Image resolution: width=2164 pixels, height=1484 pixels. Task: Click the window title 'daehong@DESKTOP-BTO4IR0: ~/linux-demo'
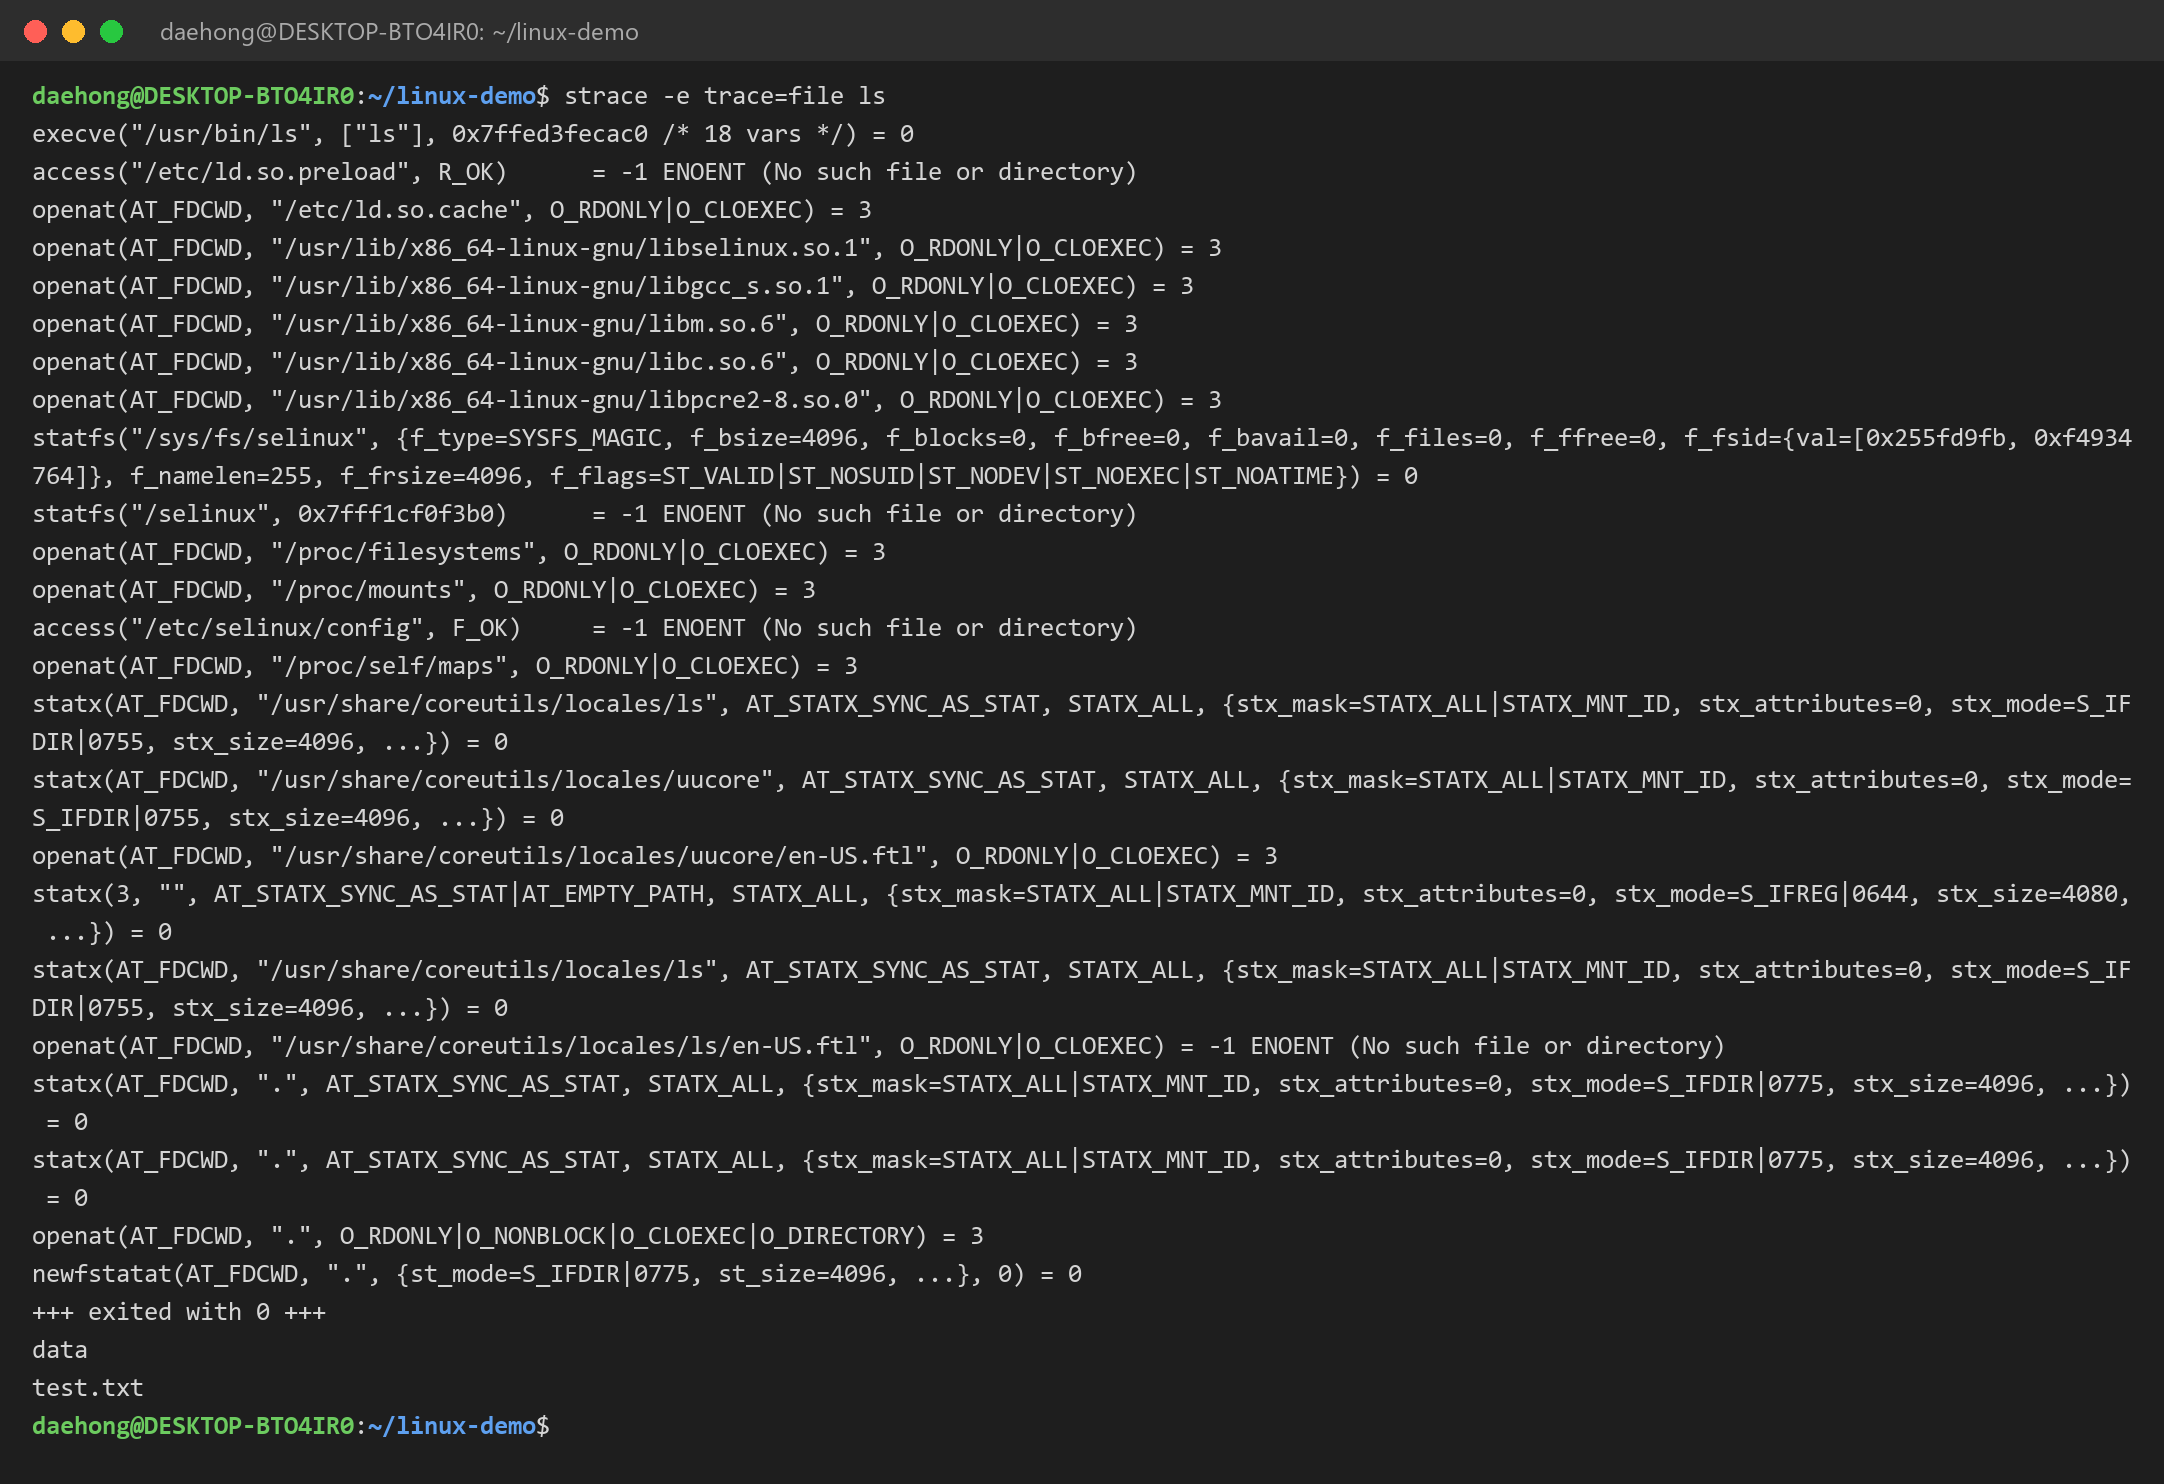click(x=399, y=32)
